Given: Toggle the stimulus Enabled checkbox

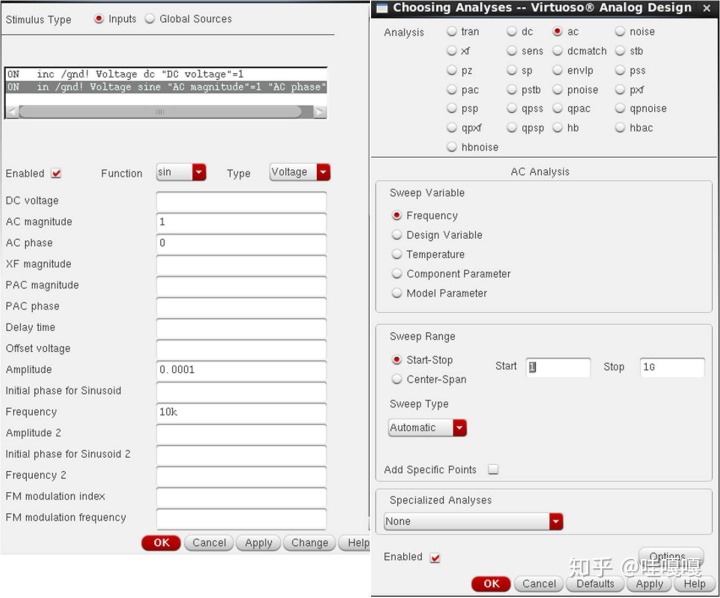Looking at the screenshot, I should tap(56, 174).
